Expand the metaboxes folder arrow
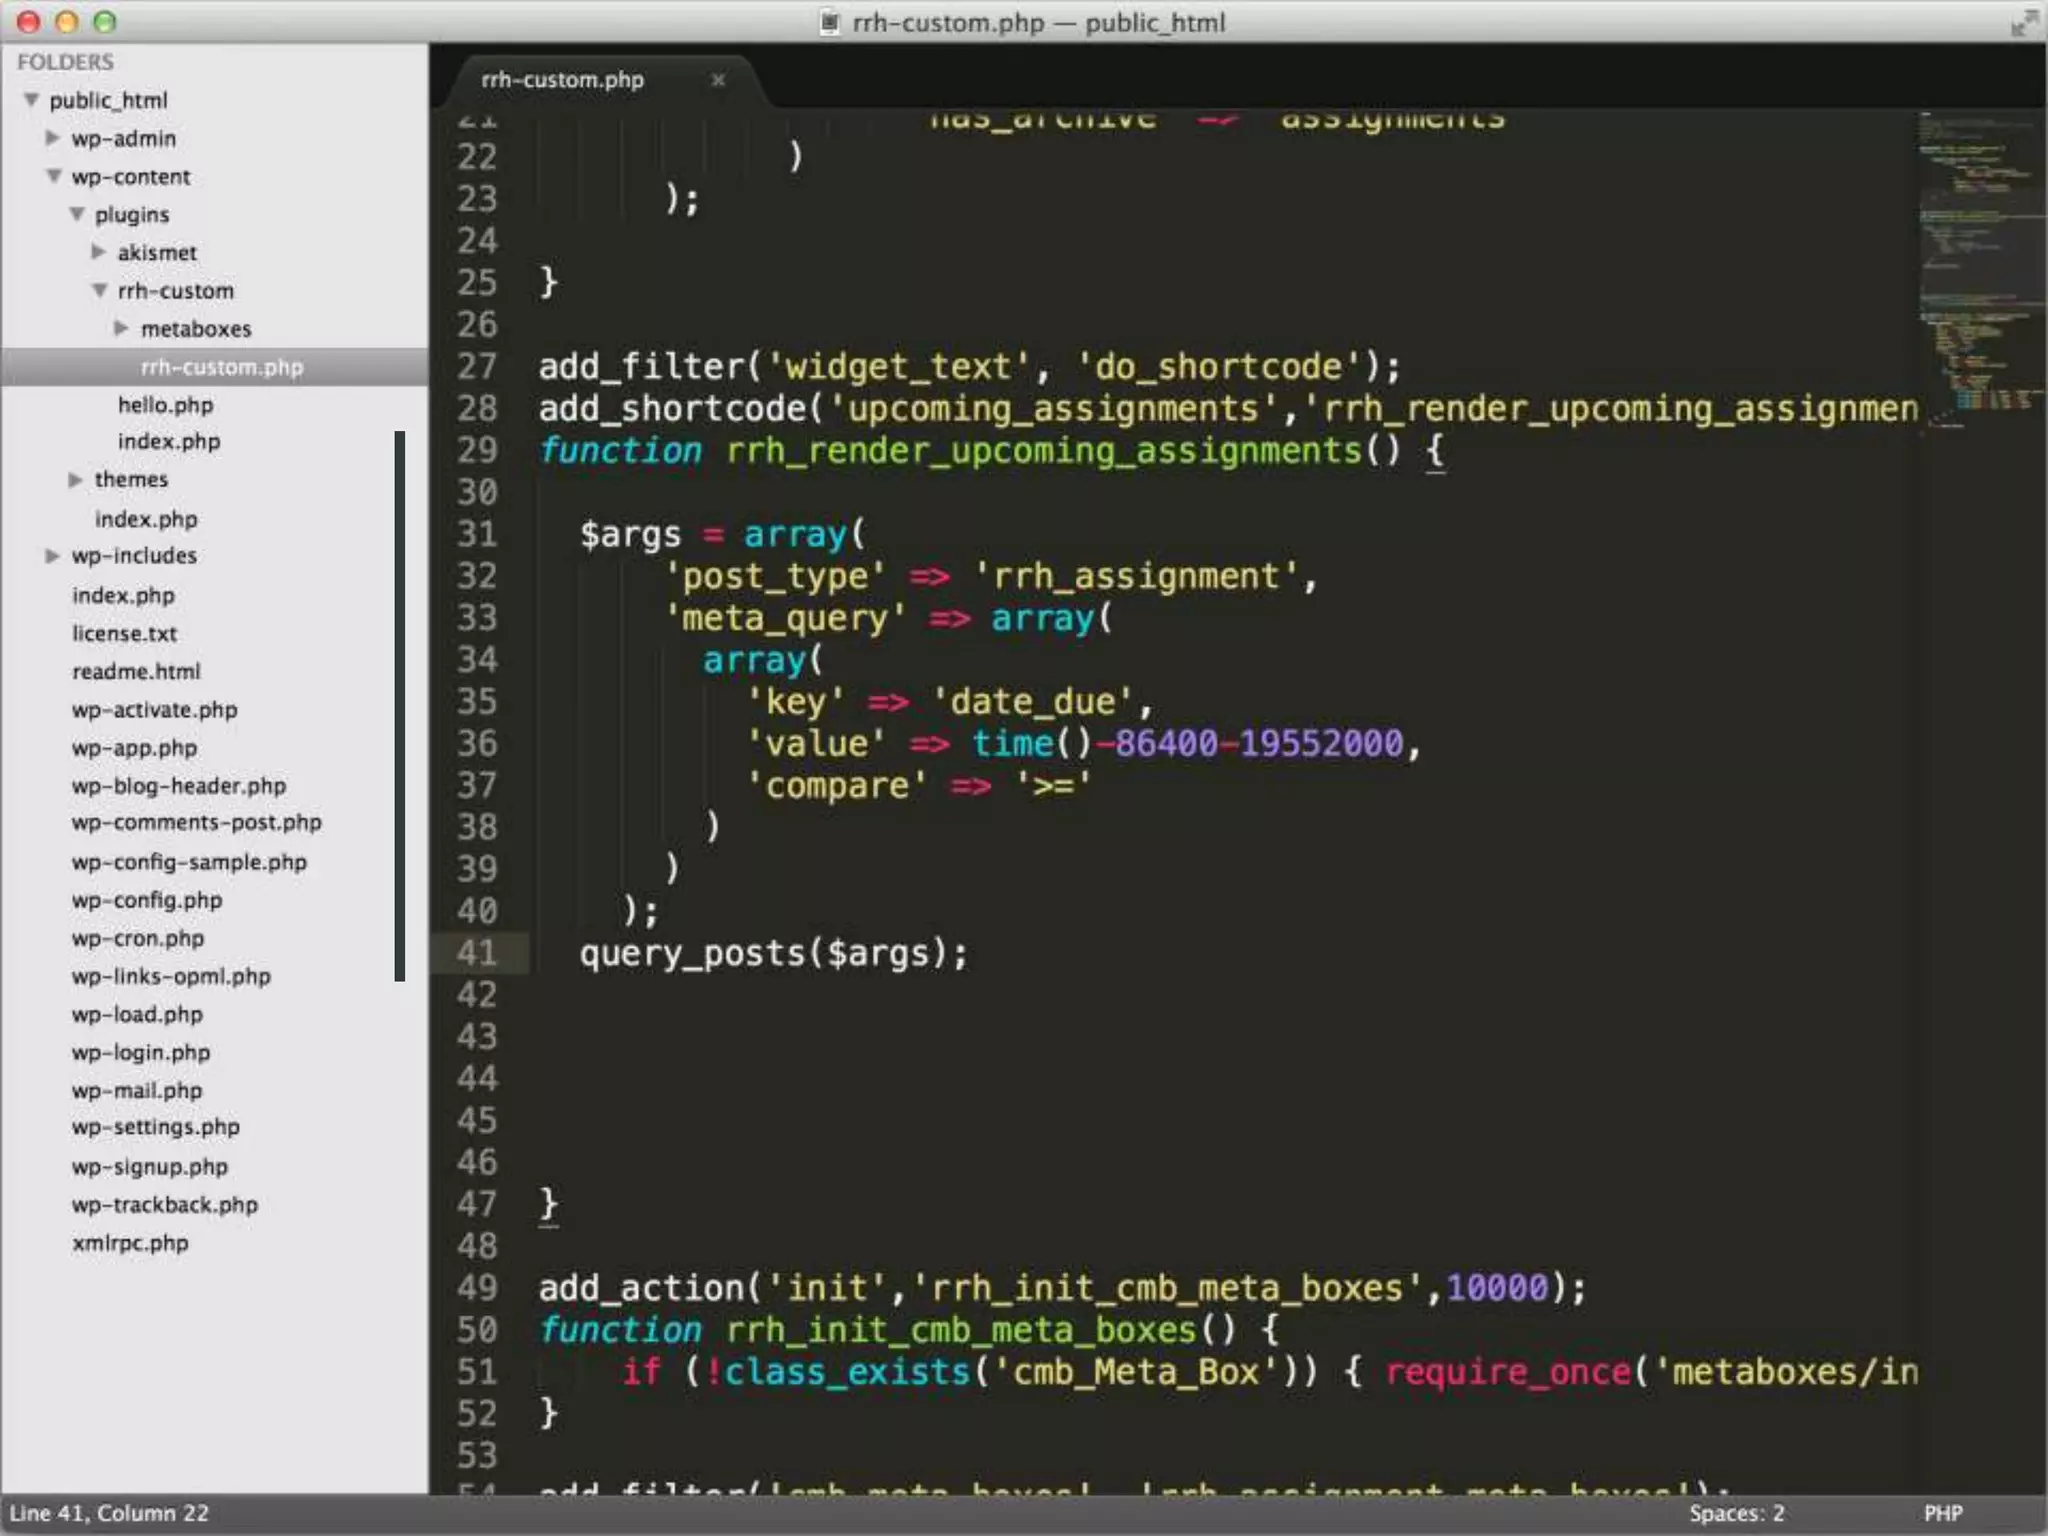Image resolution: width=2048 pixels, height=1536 pixels. click(x=121, y=328)
